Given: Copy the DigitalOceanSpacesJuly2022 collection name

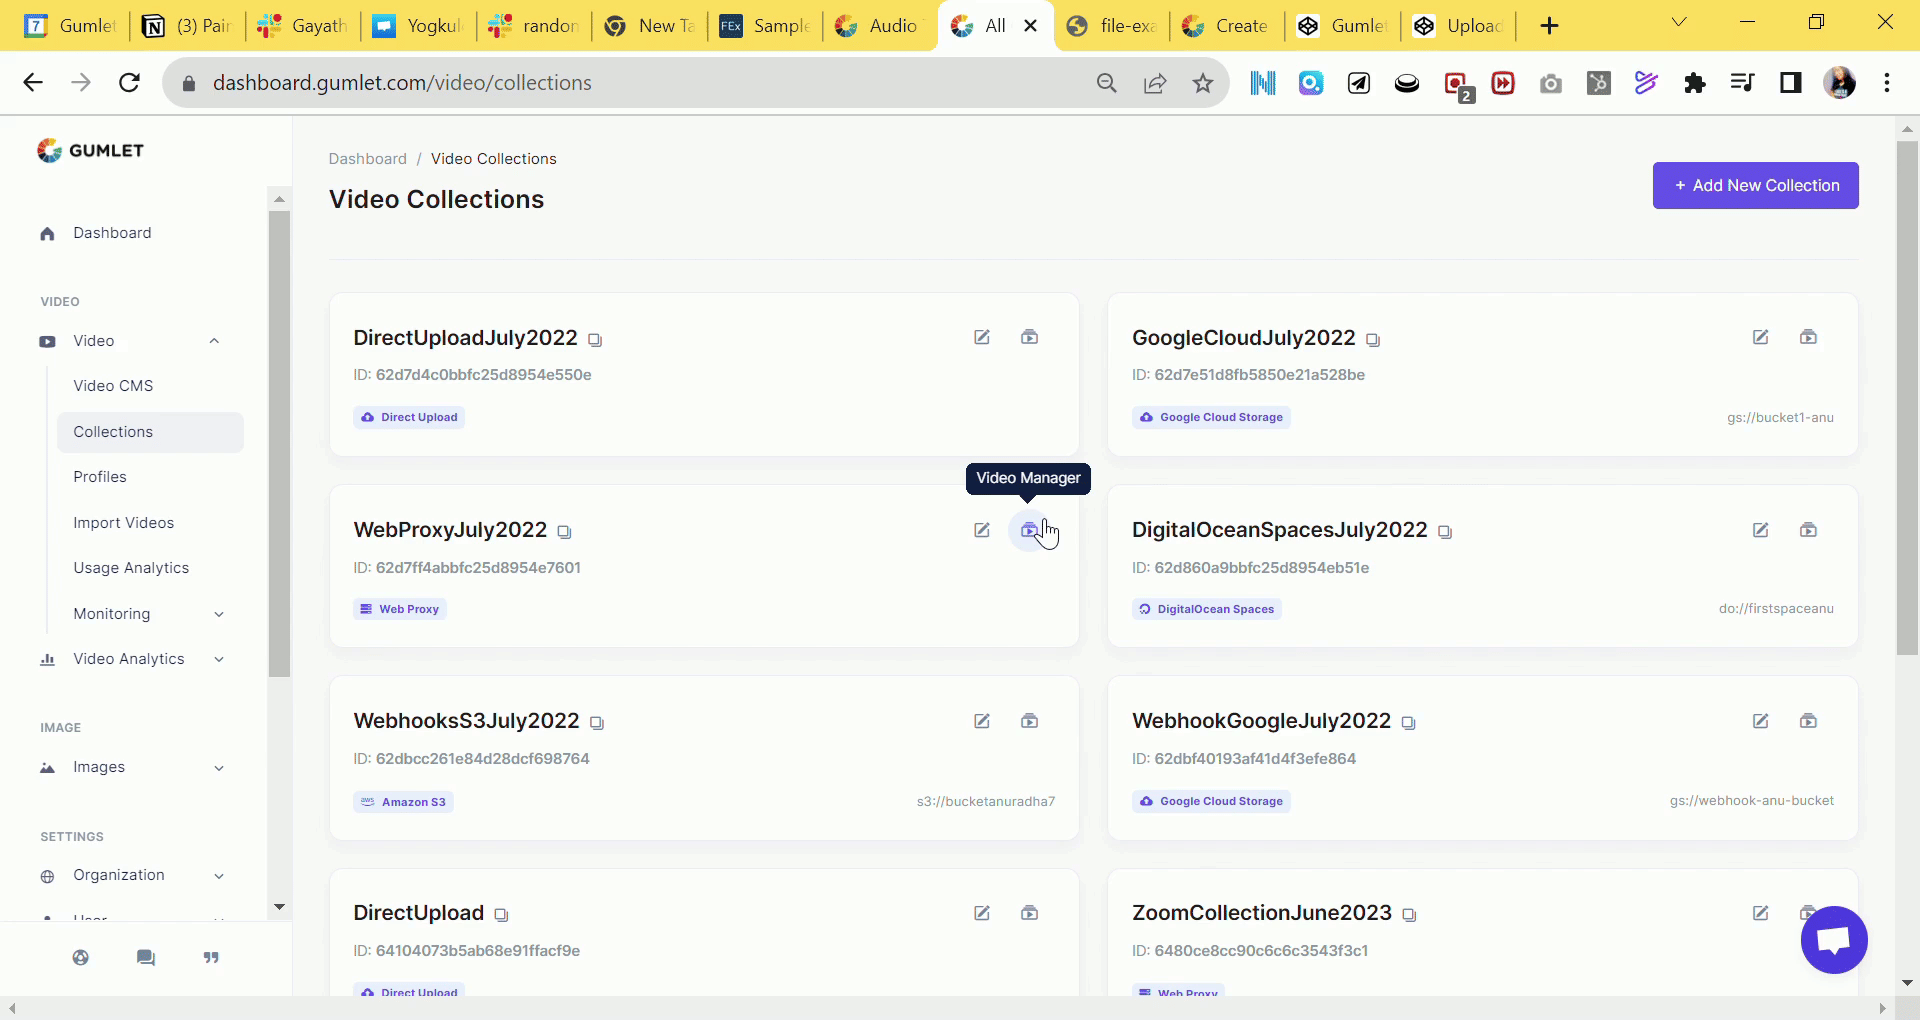Looking at the screenshot, I should tap(1445, 532).
